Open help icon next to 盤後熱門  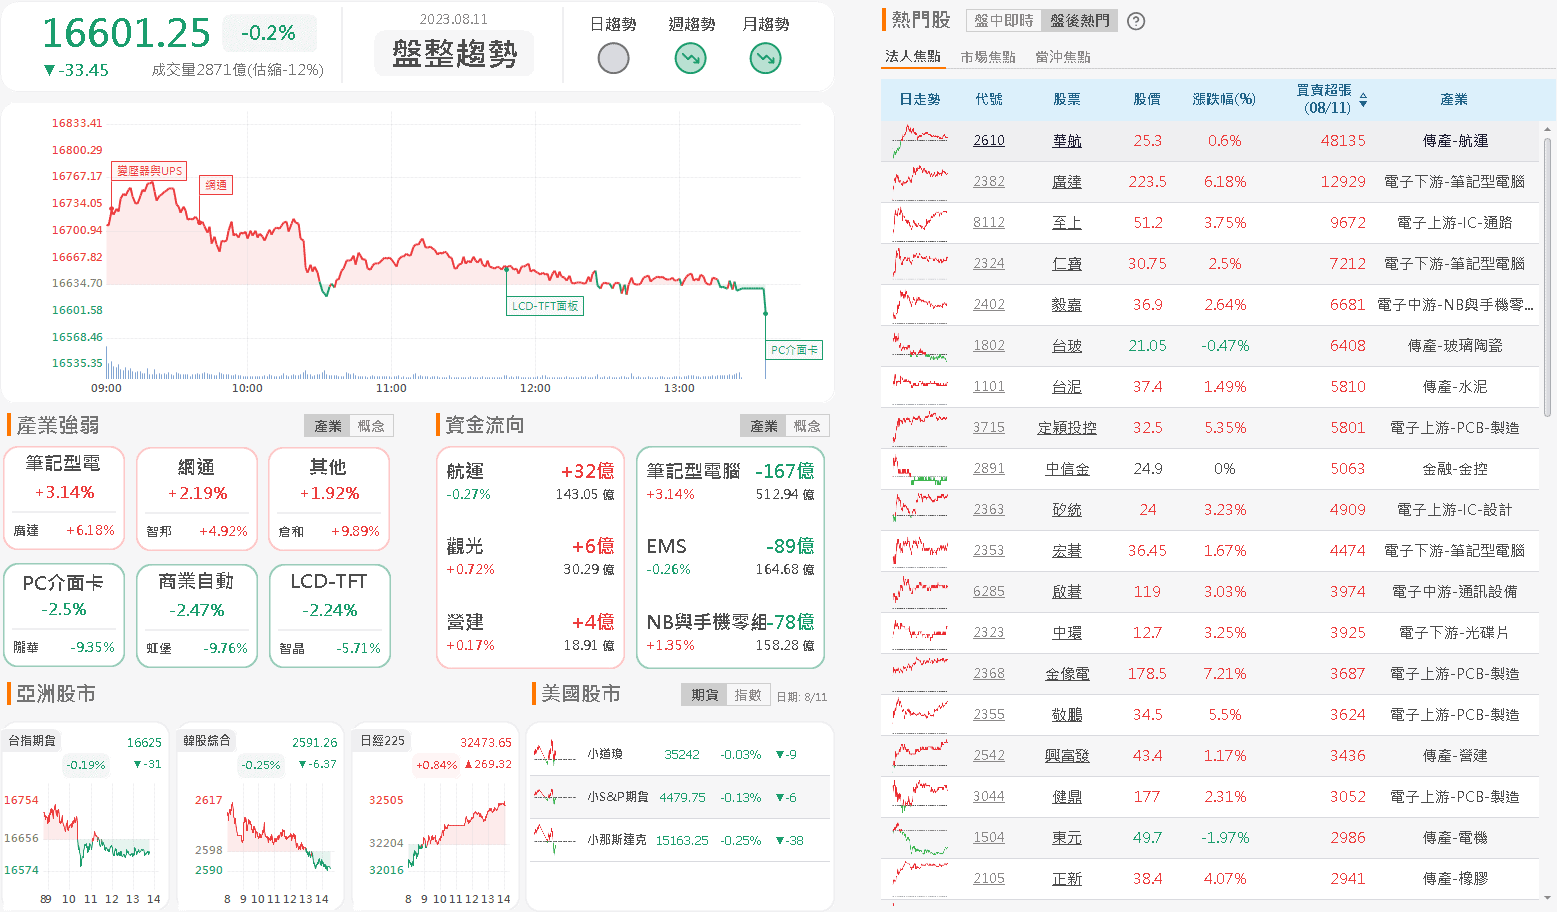click(1136, 21)
